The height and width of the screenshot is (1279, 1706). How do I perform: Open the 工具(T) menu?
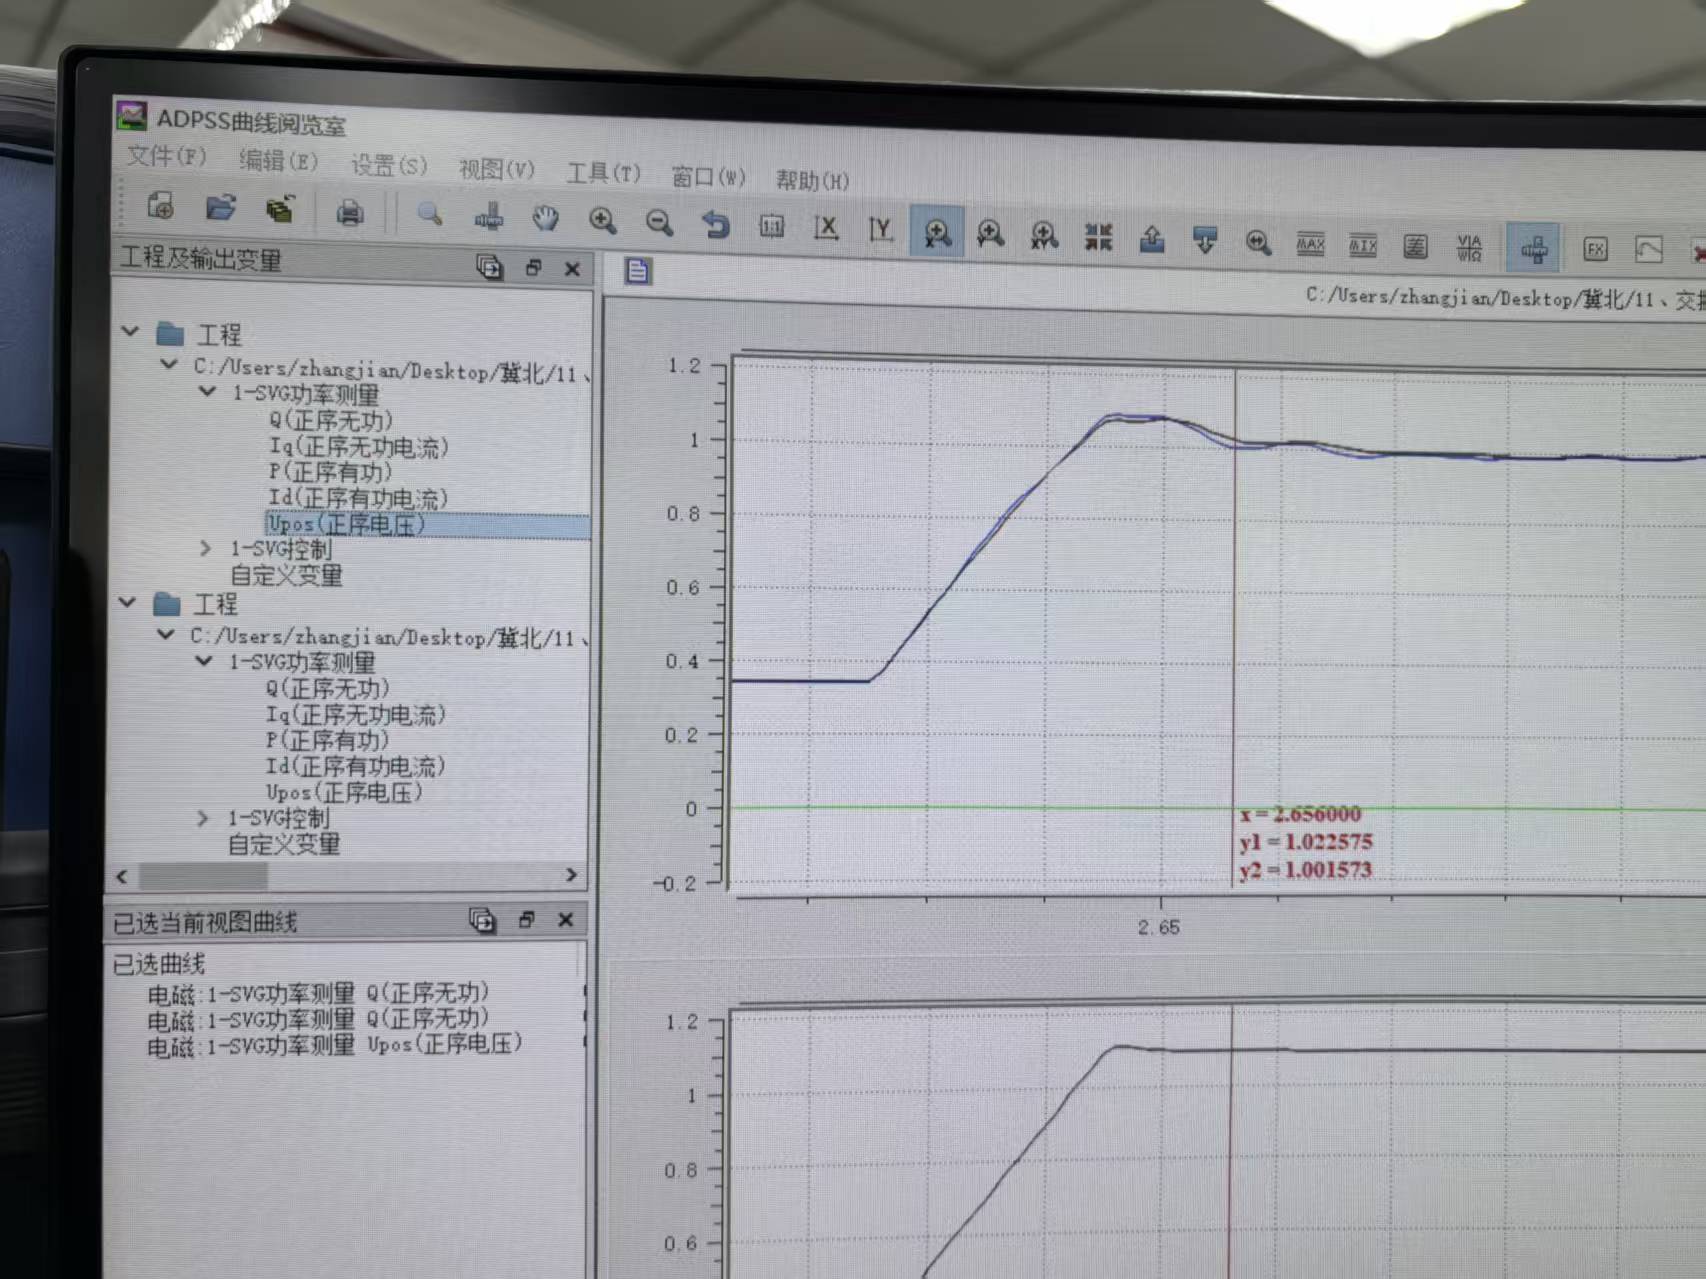[603, 173]
